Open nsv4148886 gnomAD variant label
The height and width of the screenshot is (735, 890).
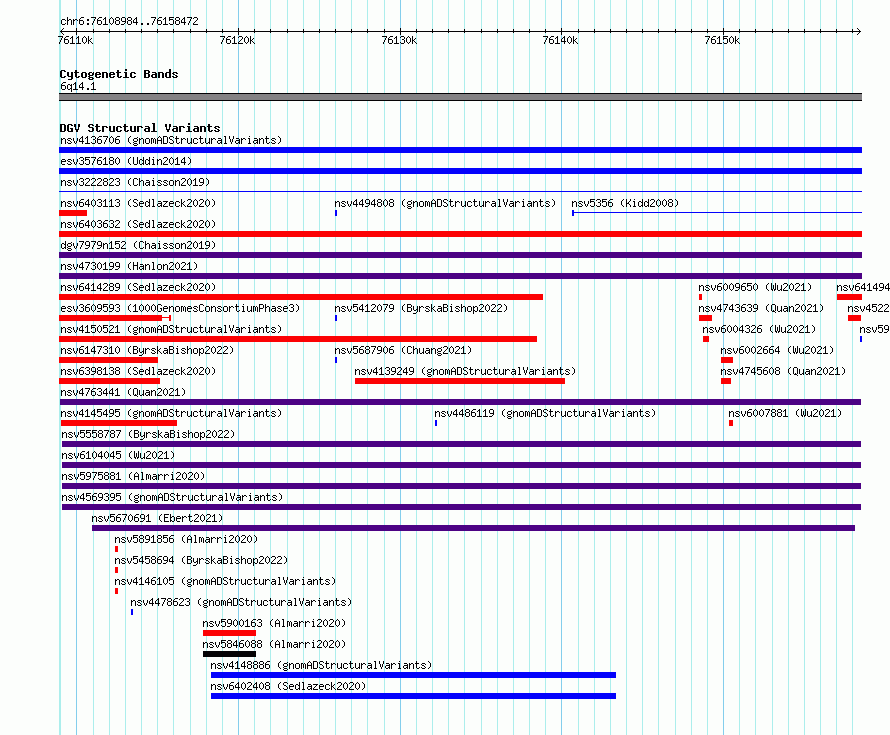tap(321, 665)
